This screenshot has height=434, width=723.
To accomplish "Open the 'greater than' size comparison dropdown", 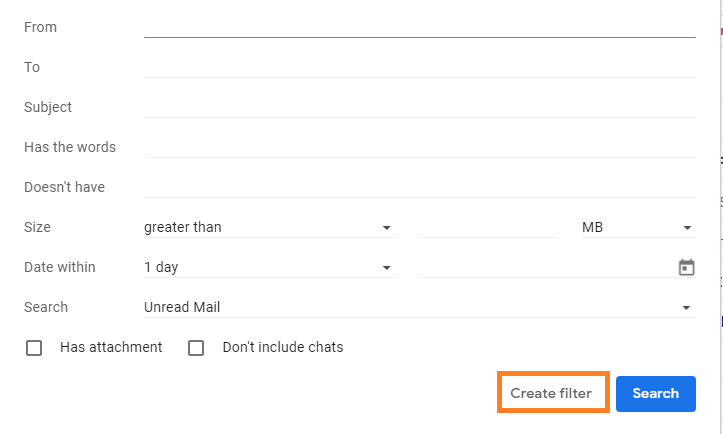I will (x=270, y=227).
